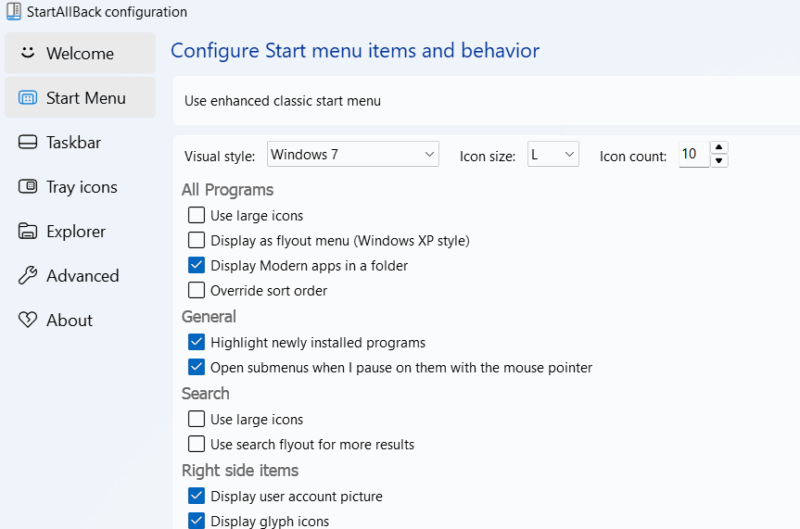Click the Icon count label text
The width and height of the screenshot is (800, 529).
point(633,156)
